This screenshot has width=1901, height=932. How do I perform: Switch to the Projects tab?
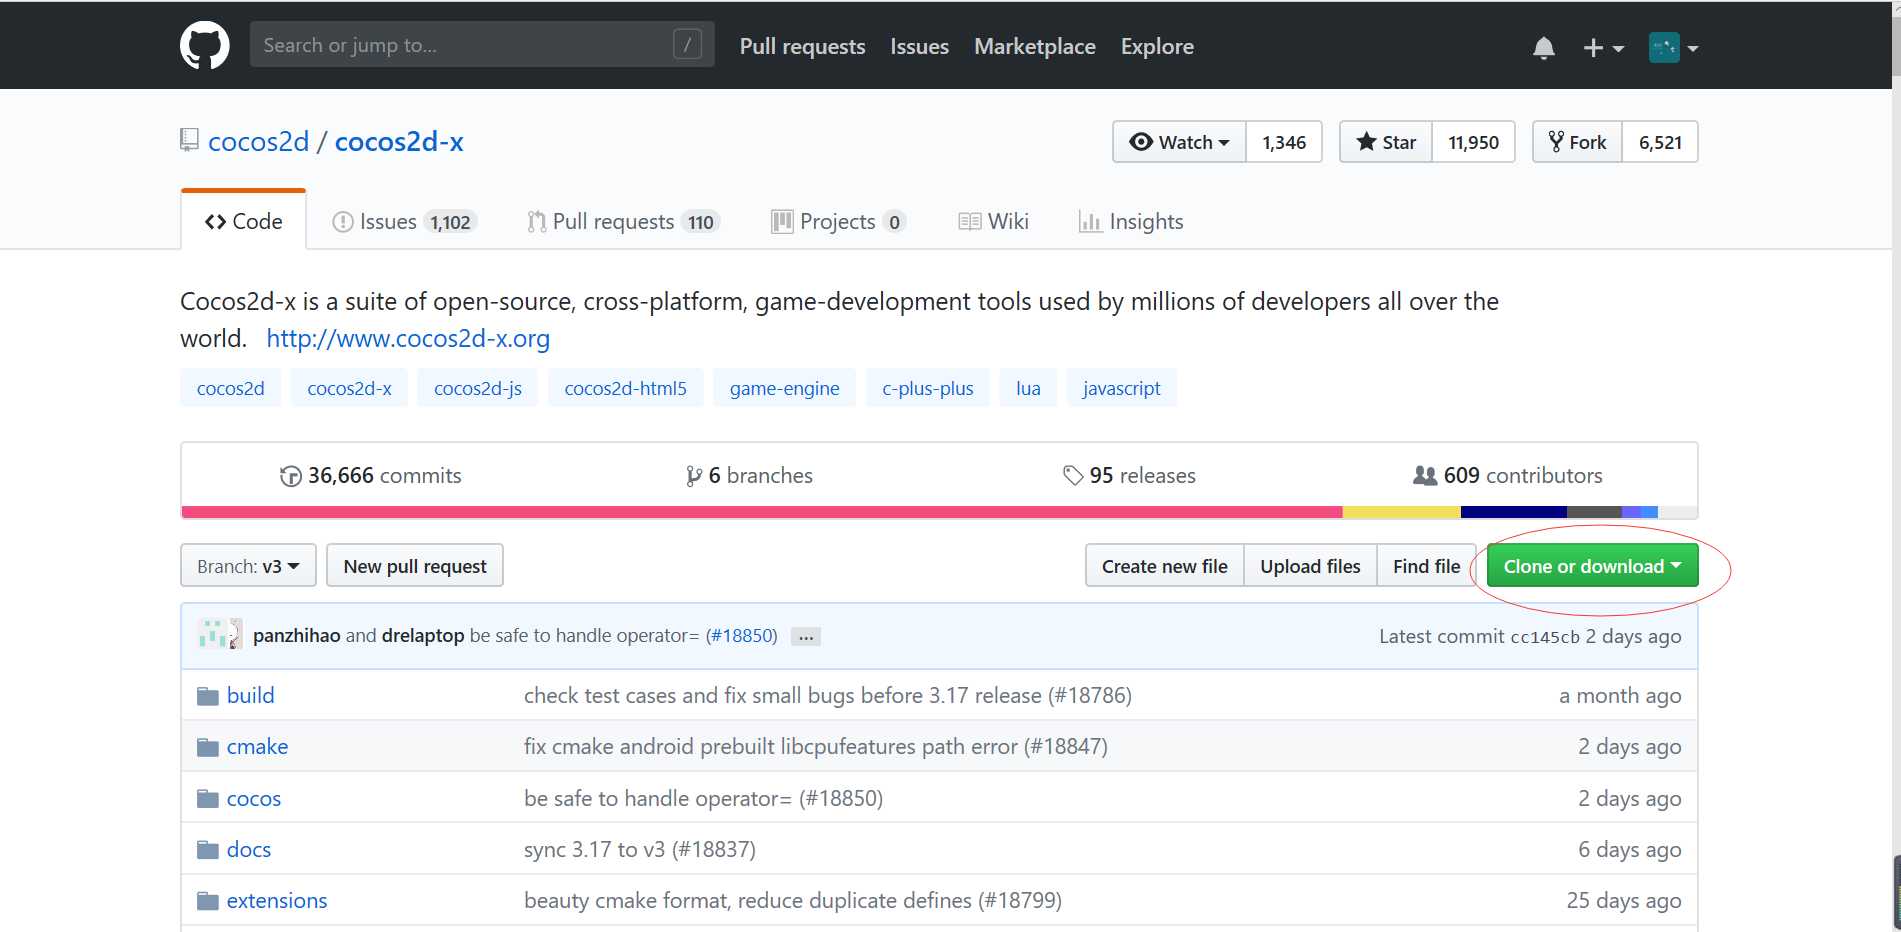tap(838, 221)
